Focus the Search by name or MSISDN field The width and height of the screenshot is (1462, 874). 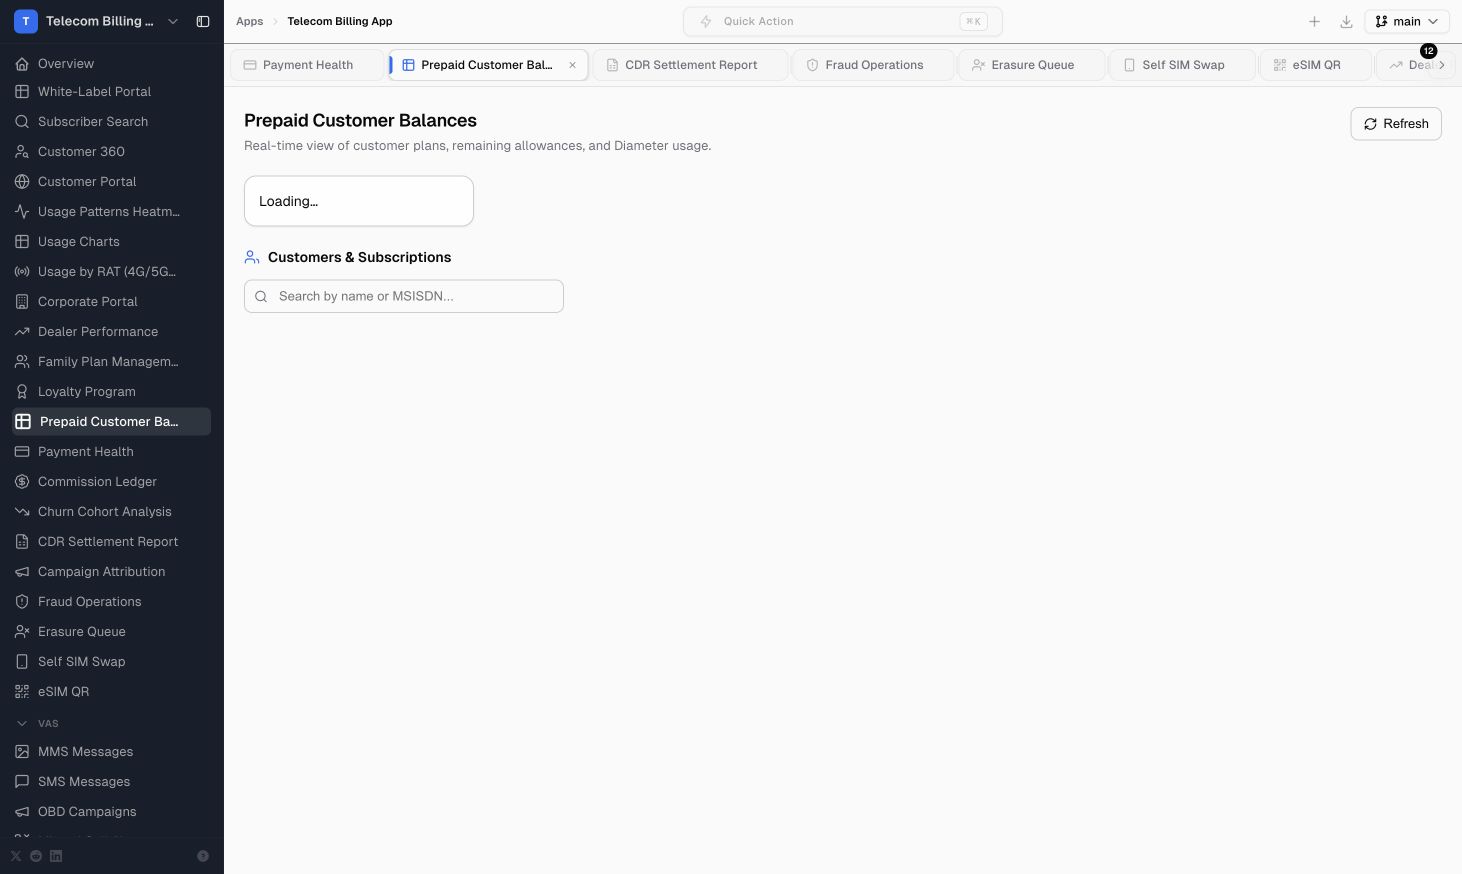coord(404,296)
